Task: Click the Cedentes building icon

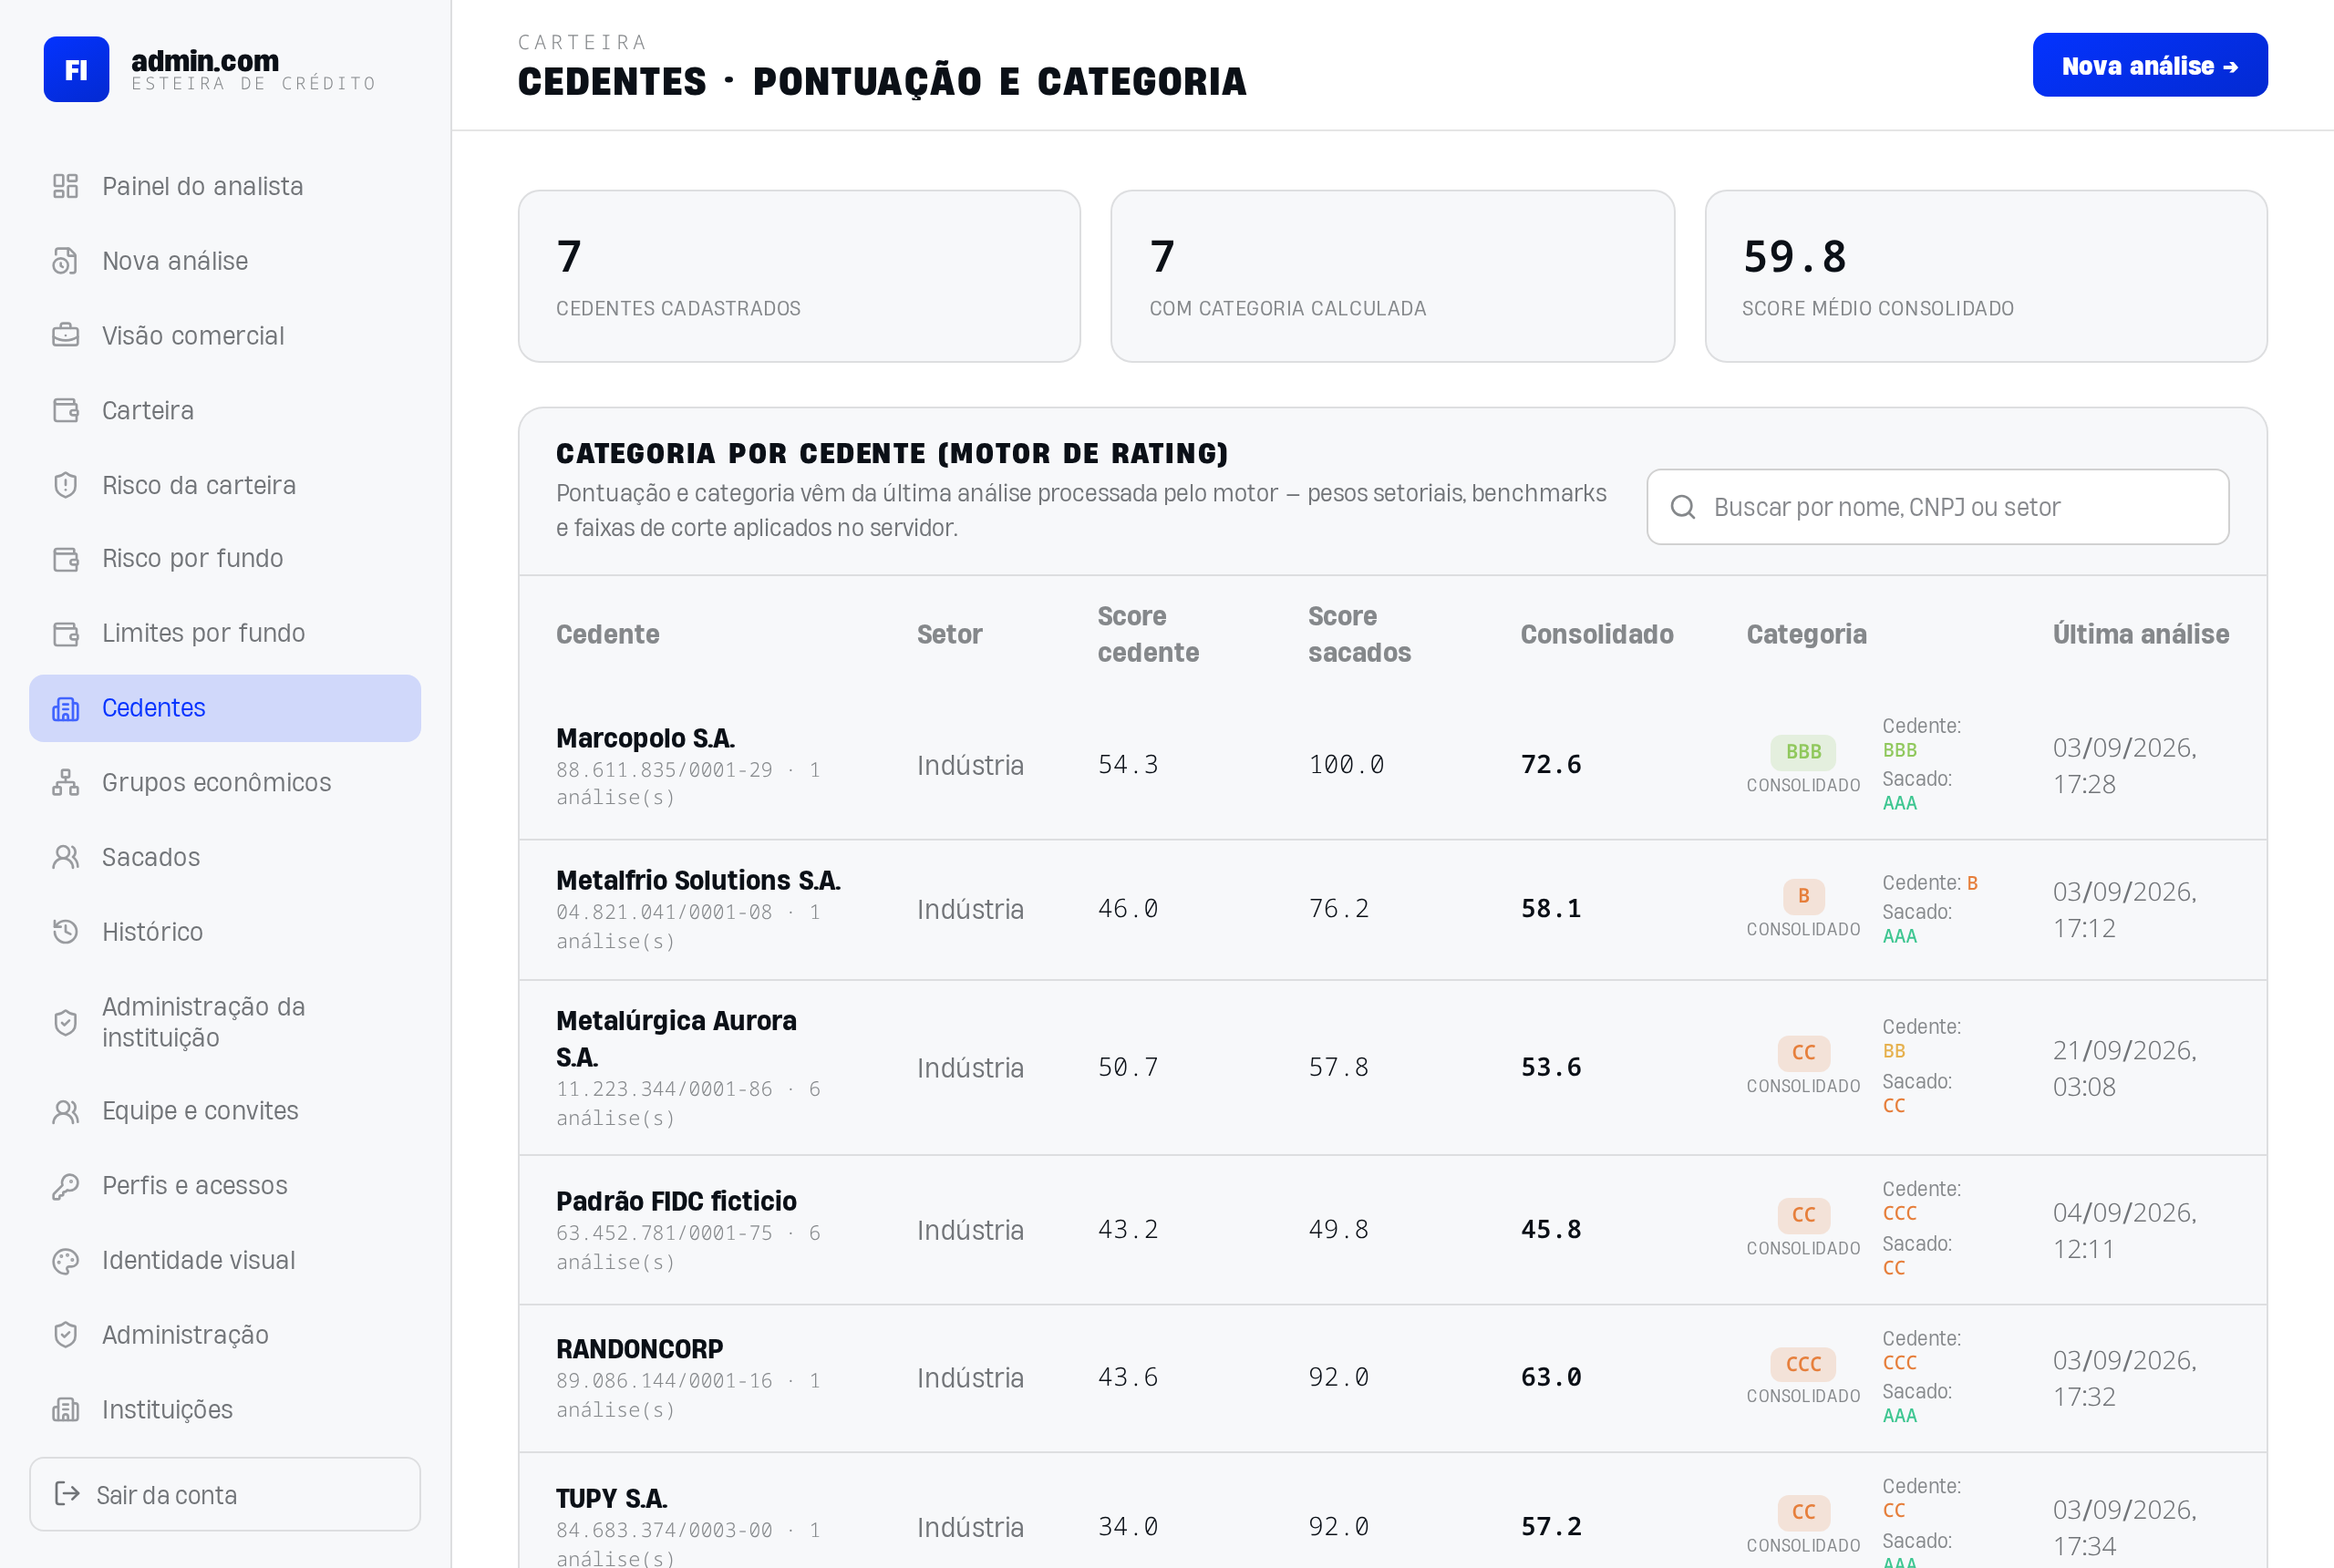Action: [x=65, y=709]
